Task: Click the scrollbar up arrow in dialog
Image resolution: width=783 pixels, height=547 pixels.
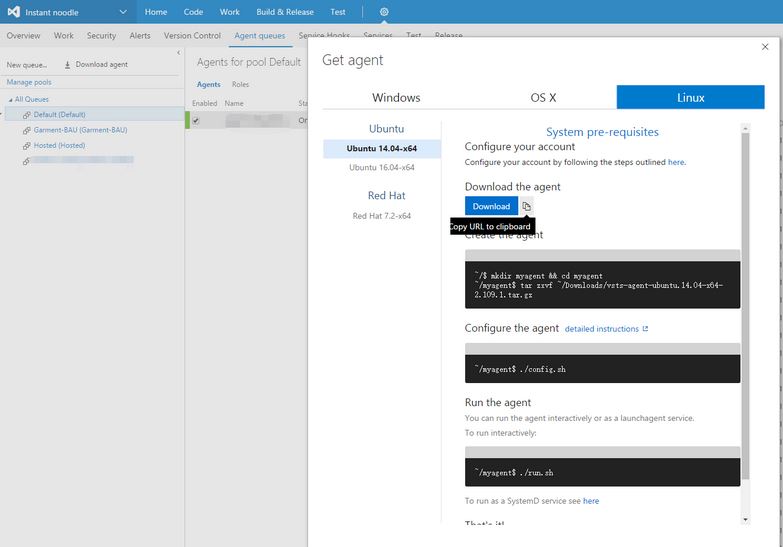Action: pyautogui.click(x=746, y=128)
